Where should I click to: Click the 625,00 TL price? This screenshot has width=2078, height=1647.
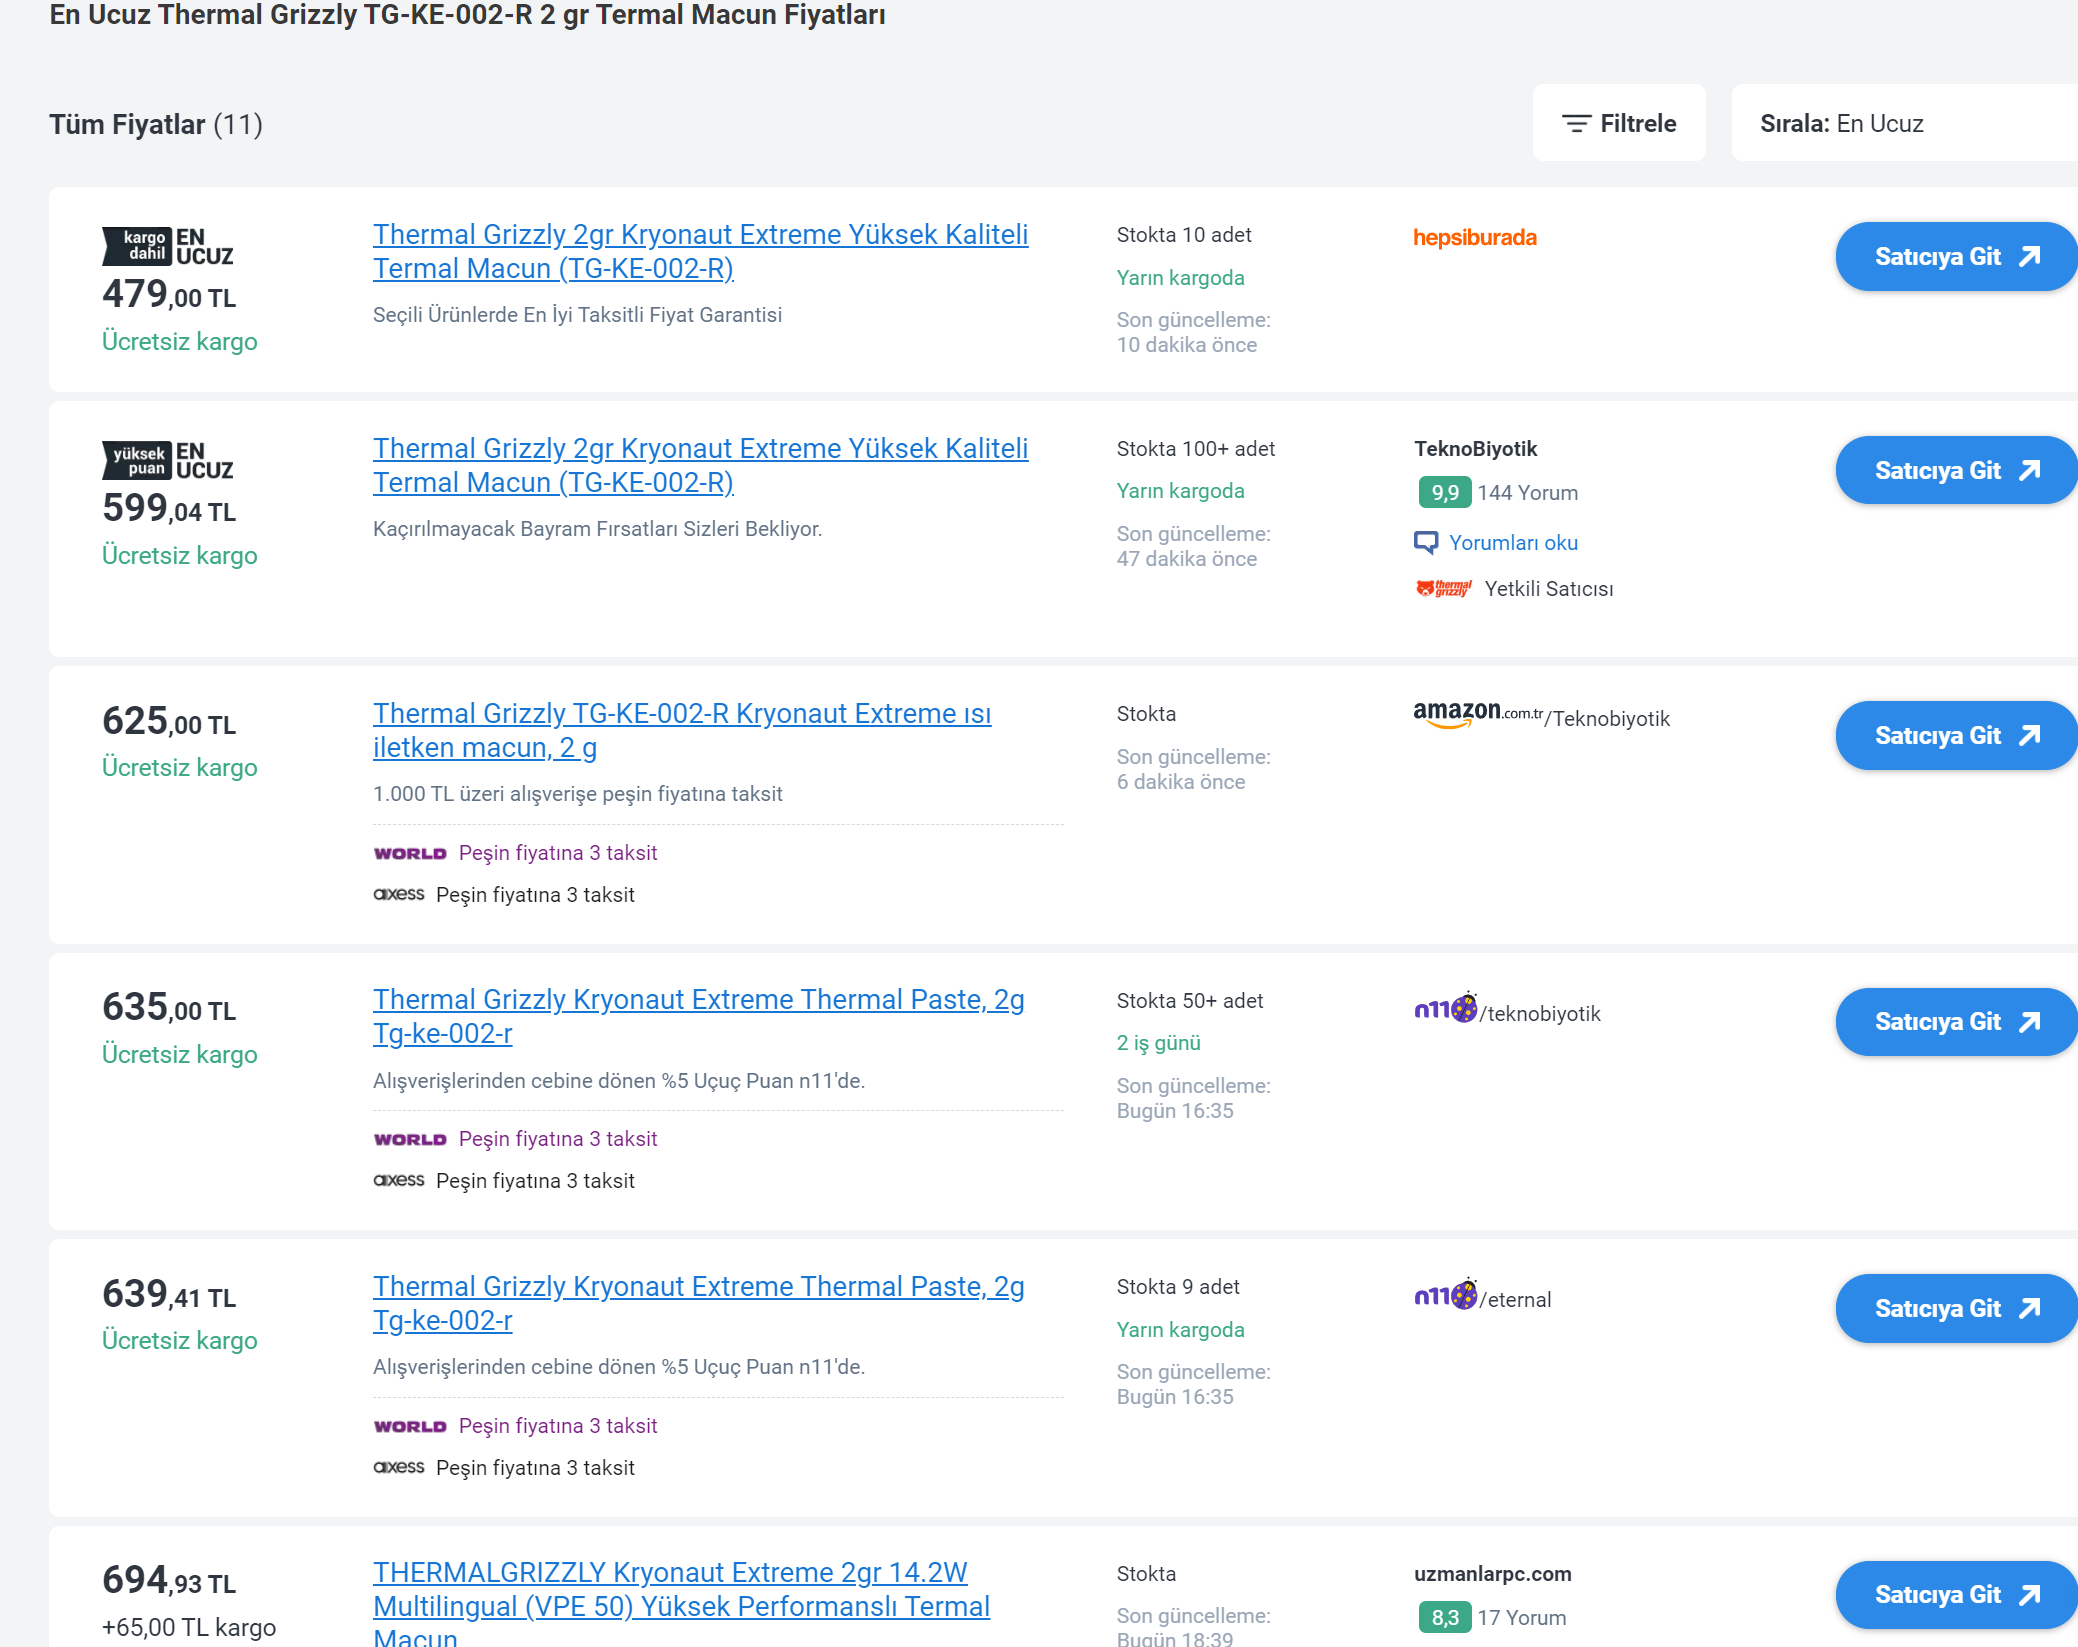click(169, 721)
